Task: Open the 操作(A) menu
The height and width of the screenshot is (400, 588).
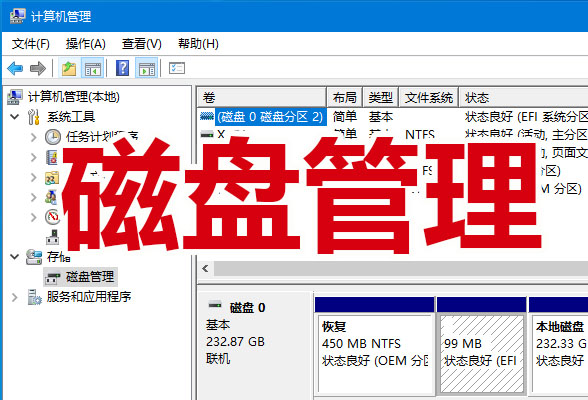Action: [86, 44]
